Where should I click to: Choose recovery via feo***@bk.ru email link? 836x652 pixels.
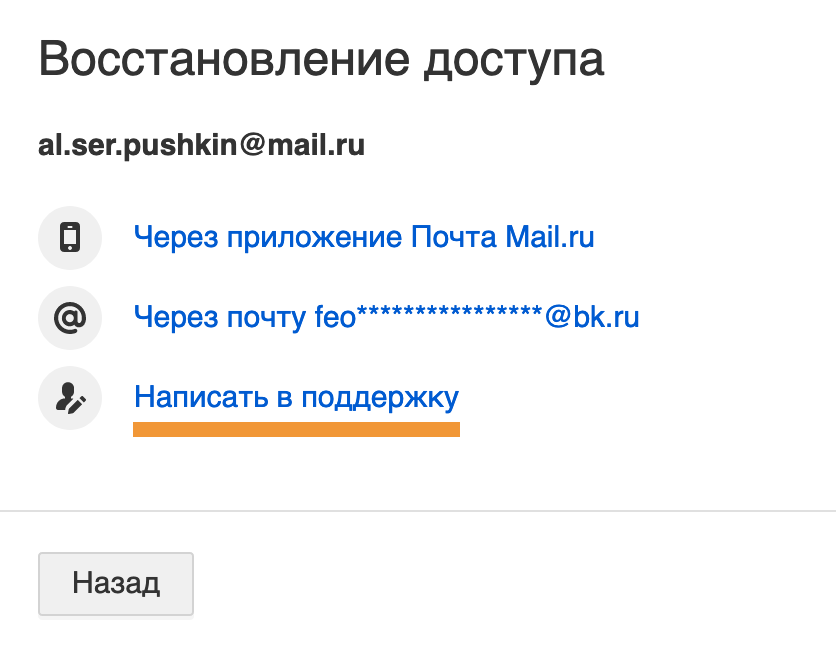click(x=386, y=317)
